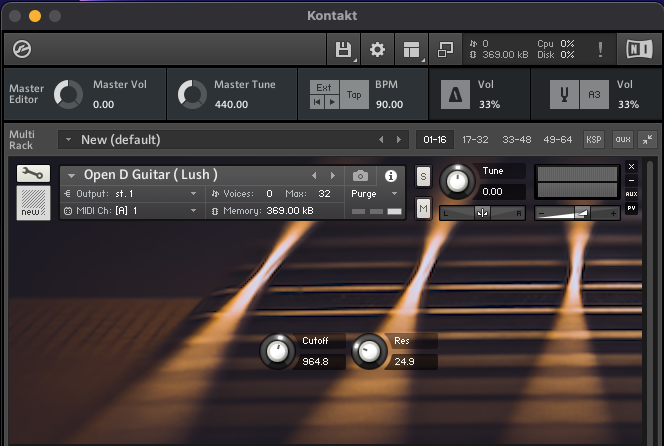Remove instrument with X button

631,166
